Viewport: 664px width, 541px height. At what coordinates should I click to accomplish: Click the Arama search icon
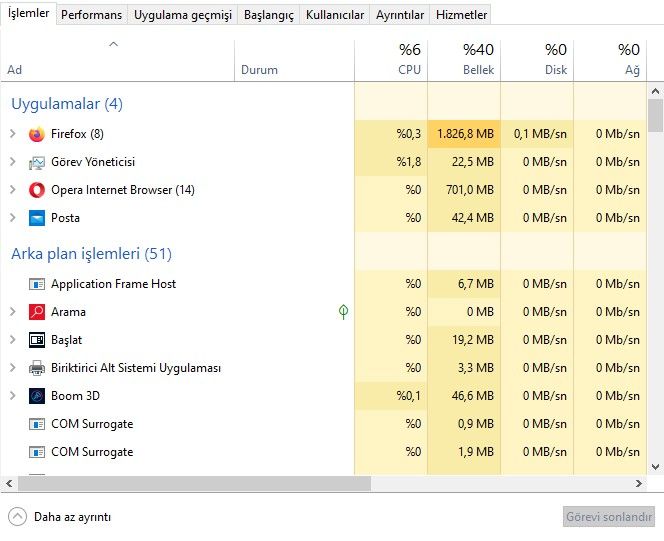[37, 312]
